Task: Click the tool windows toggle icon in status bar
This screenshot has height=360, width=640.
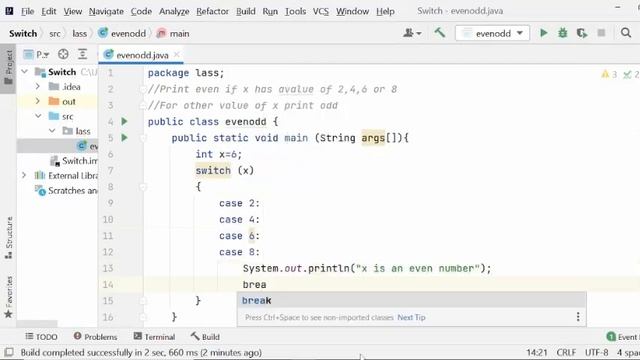Action: pos(9,352)
